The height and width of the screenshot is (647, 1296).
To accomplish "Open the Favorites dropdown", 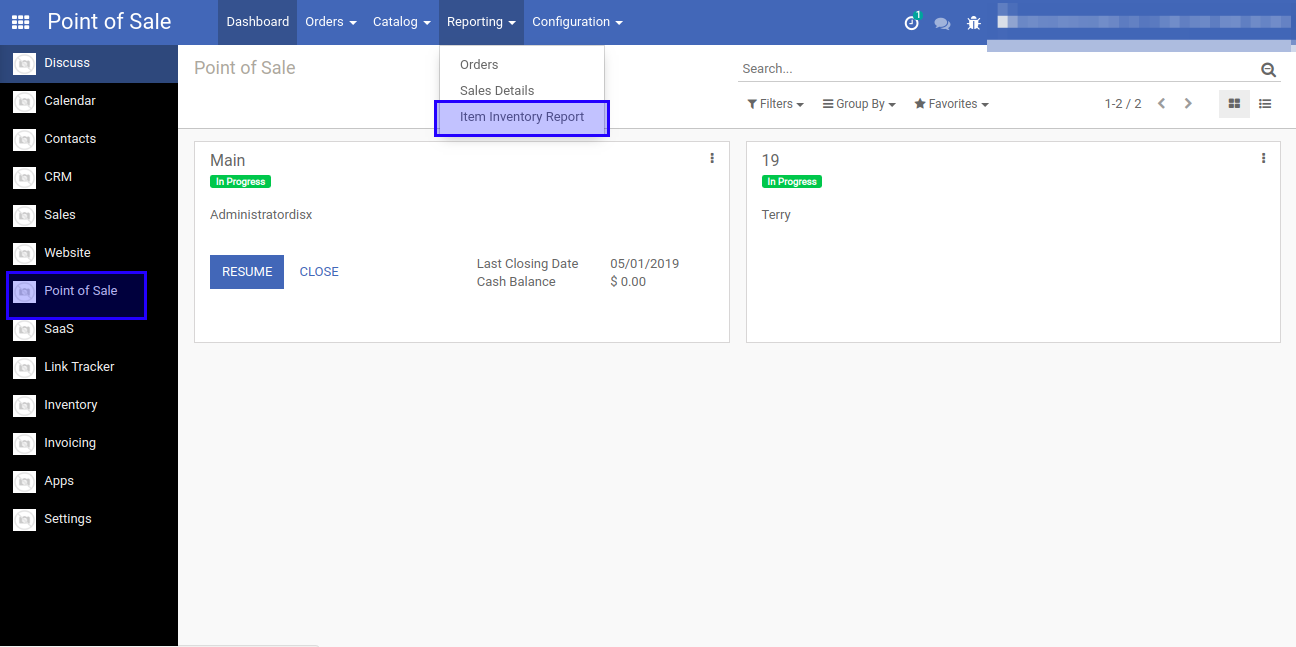I will (951, 104).
